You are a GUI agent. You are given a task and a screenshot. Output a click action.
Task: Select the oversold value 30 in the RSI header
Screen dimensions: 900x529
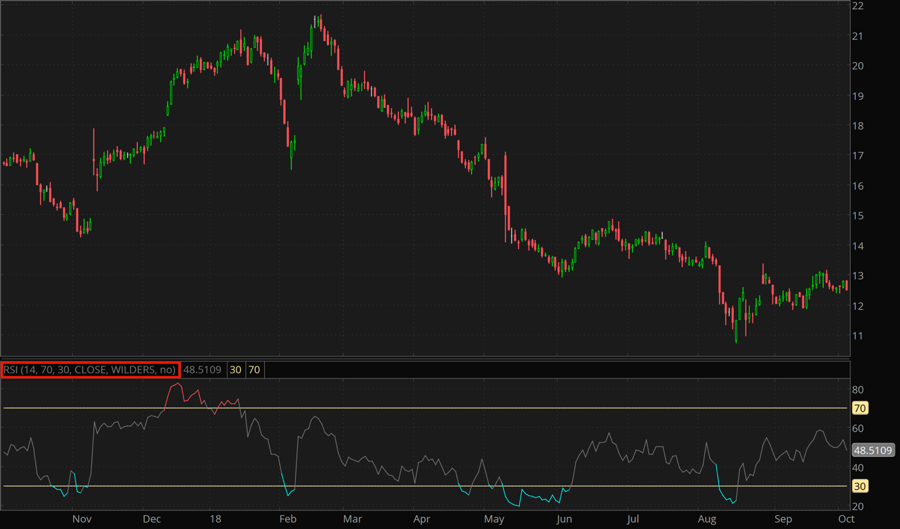pyautogui.click(x=236, y=370)
